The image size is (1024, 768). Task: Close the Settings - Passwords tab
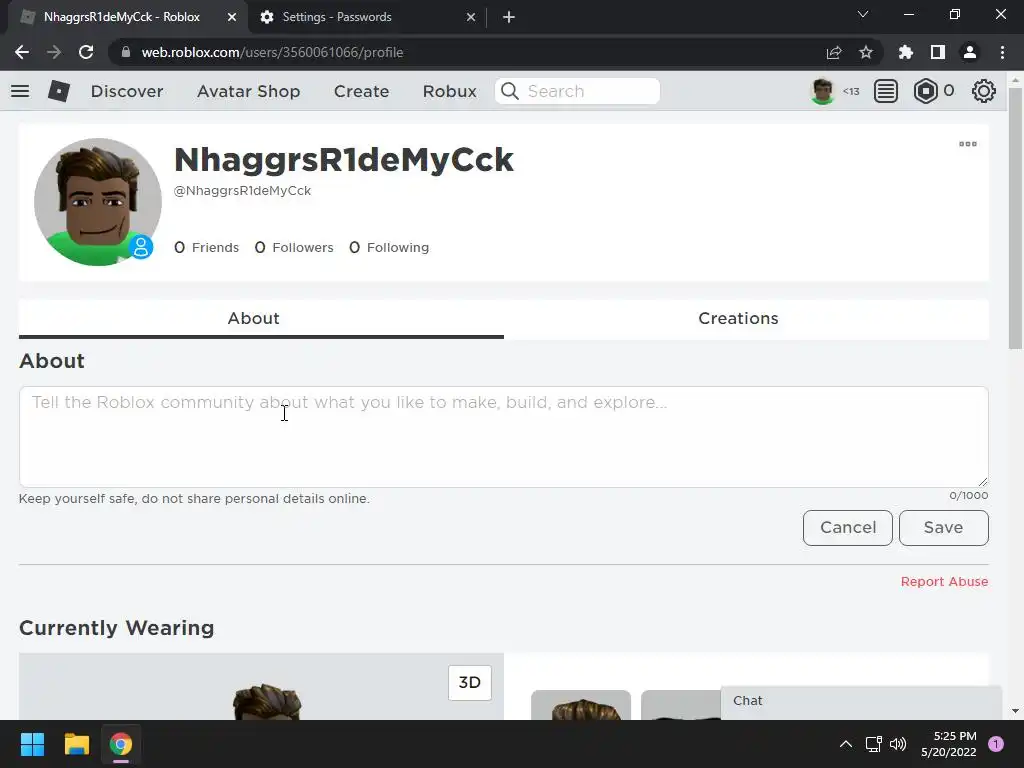point(471,17)
